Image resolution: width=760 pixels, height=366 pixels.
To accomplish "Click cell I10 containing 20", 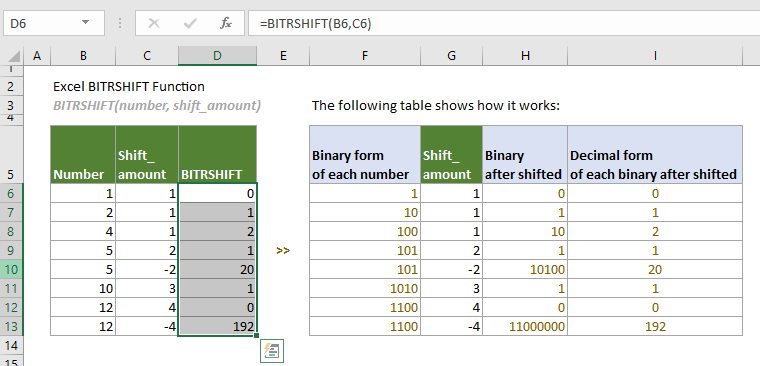I will pos(655,269).
